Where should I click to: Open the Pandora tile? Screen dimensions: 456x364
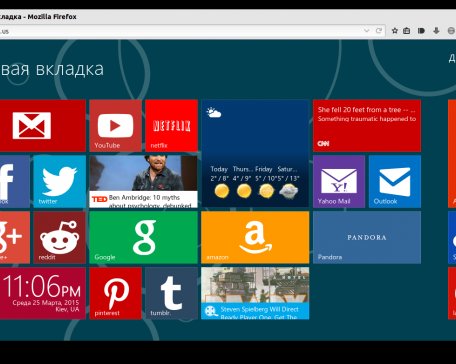367,237
